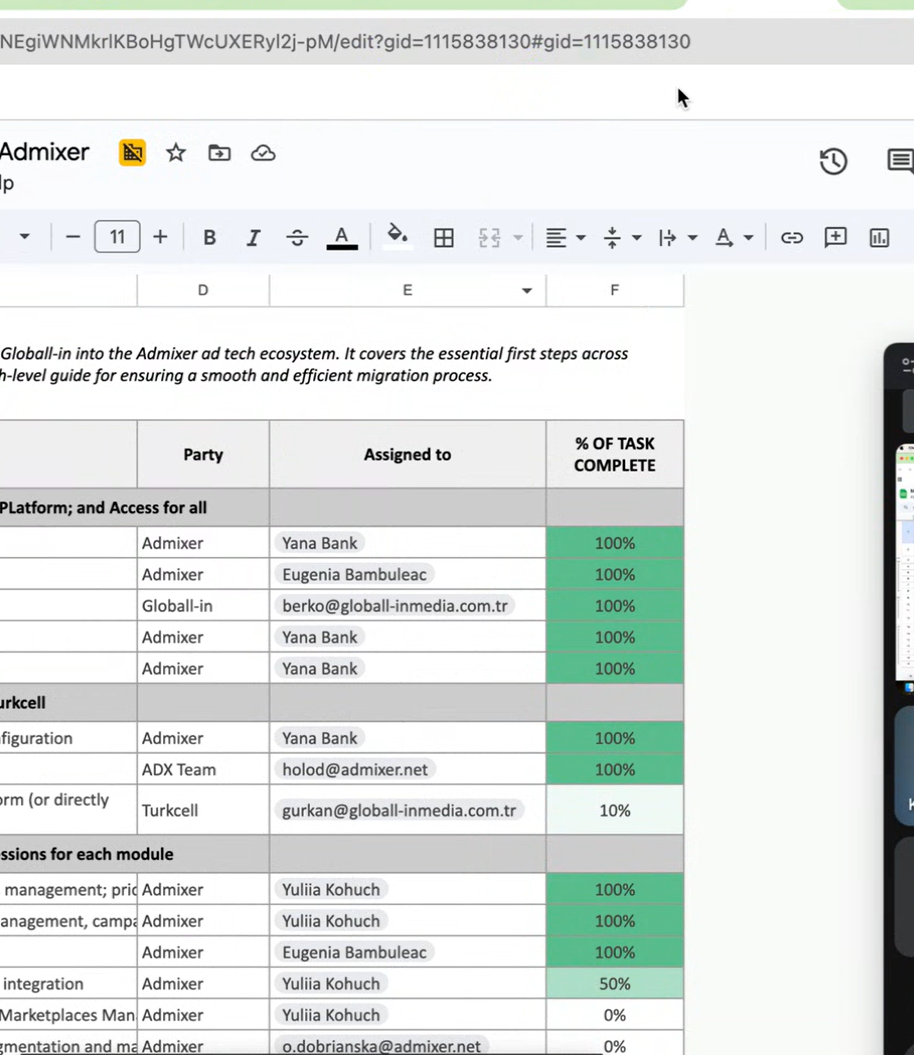Screen dimensions: 914x1055
Task: Move document using the folder icon
Action: (219, 153)
